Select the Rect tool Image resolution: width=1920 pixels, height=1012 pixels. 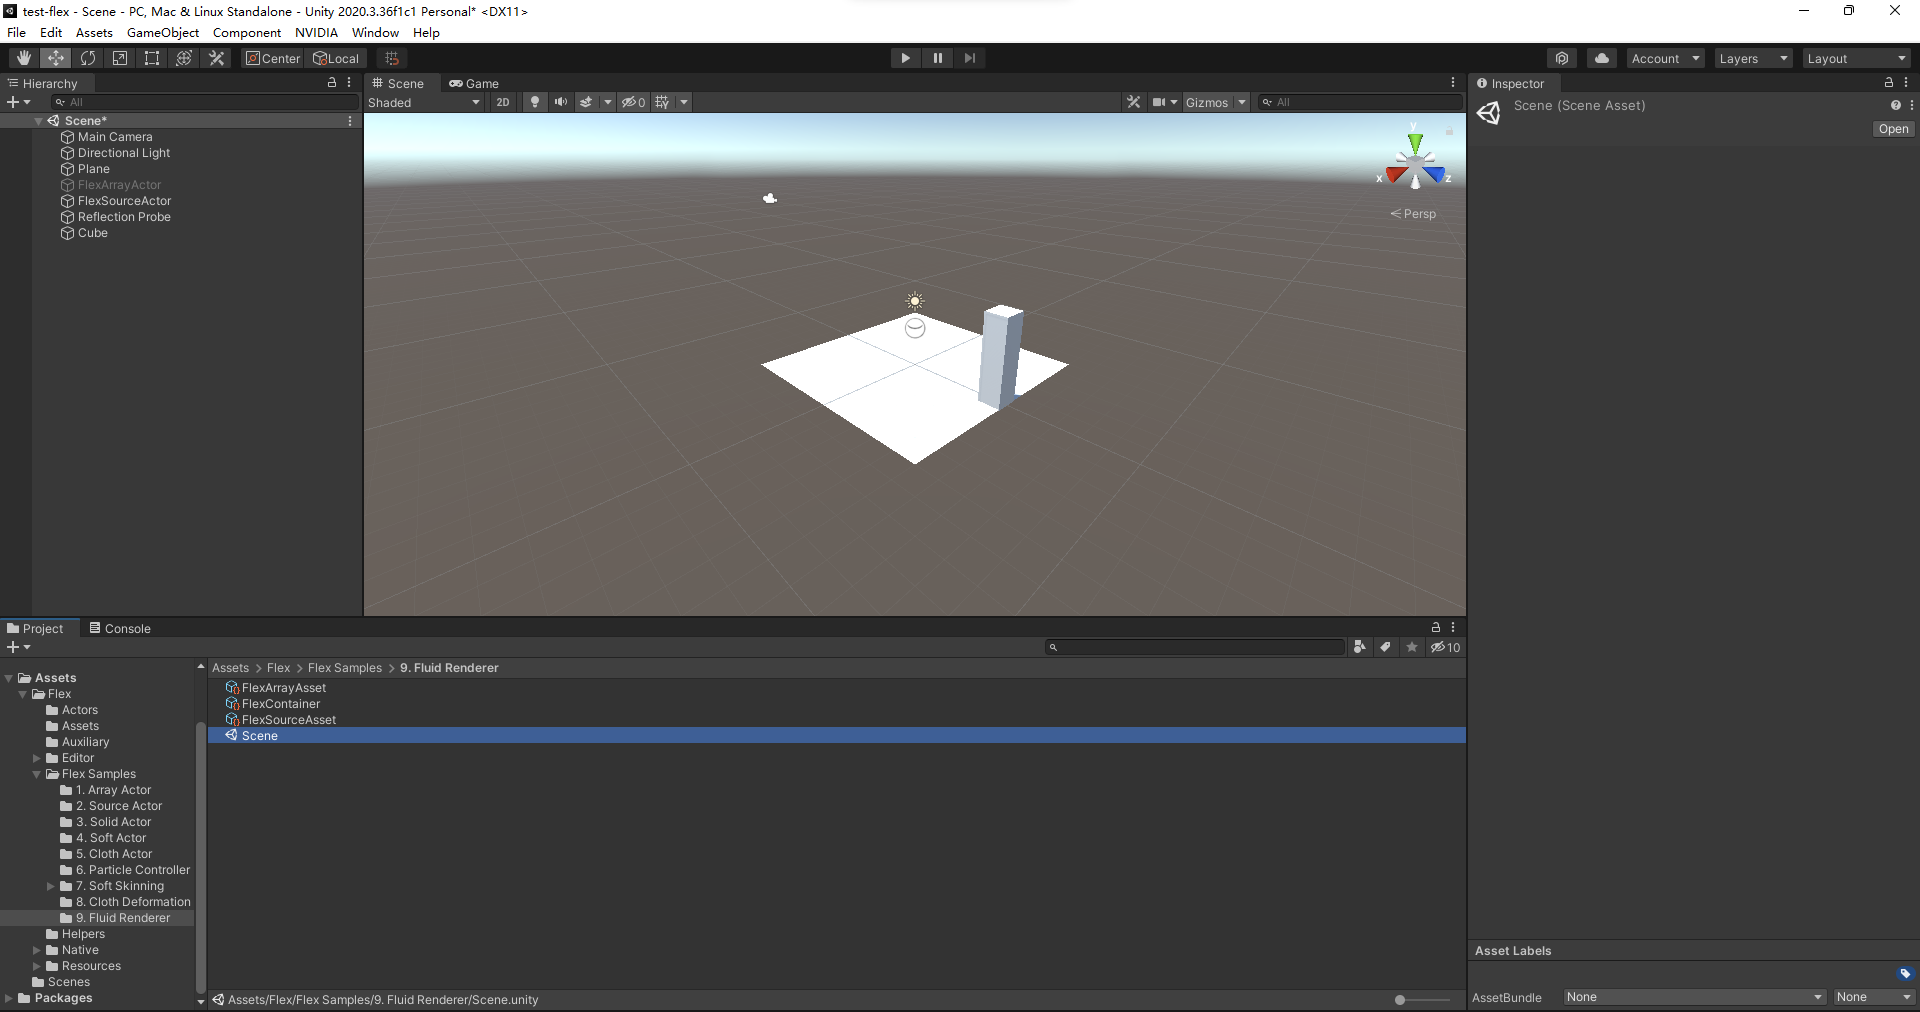coord(152,58)
